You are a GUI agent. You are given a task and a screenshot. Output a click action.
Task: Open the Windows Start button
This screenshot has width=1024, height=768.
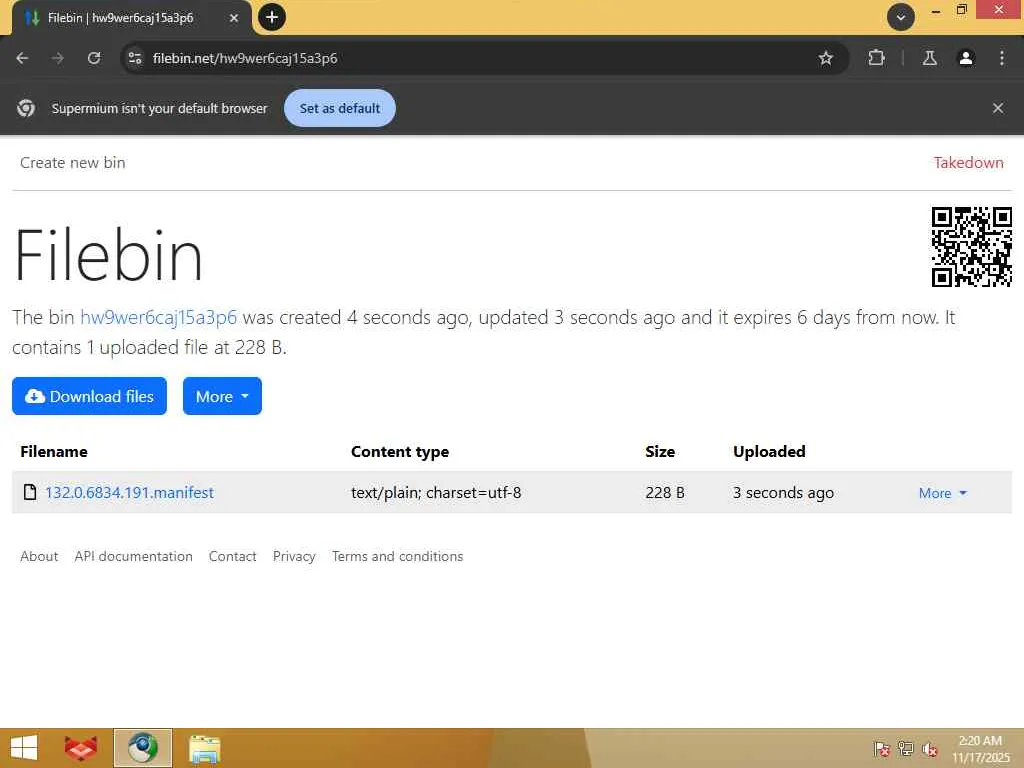pyautogui.click(x=24, y=748)
